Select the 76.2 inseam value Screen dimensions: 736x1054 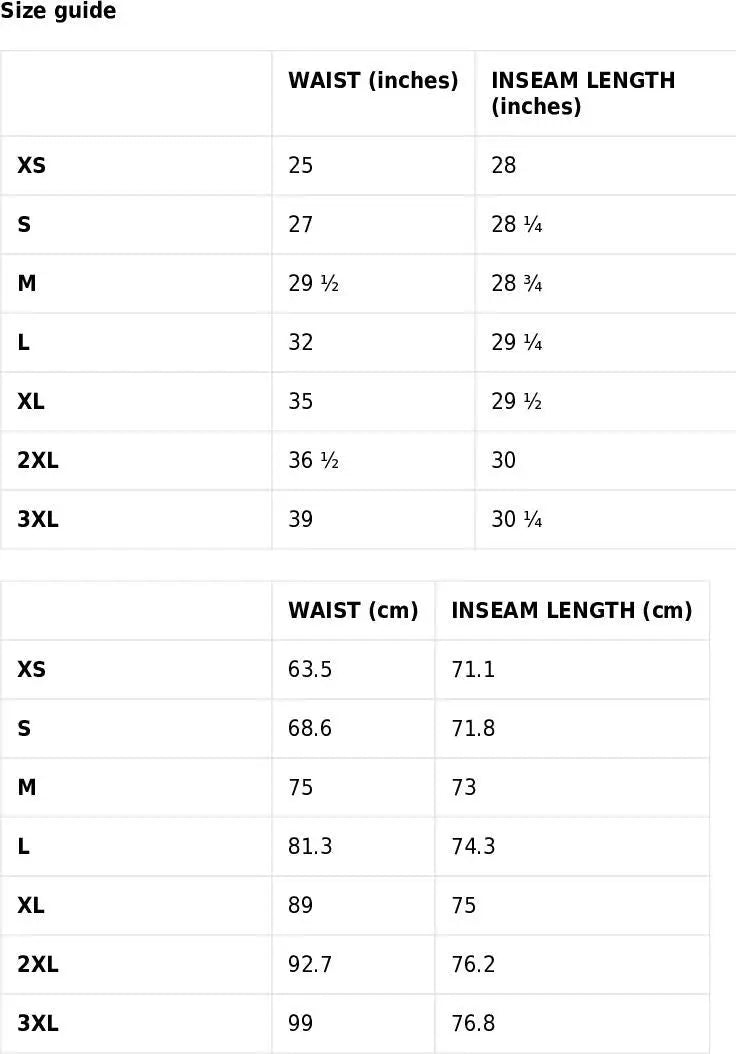click(x=473, y=964)
